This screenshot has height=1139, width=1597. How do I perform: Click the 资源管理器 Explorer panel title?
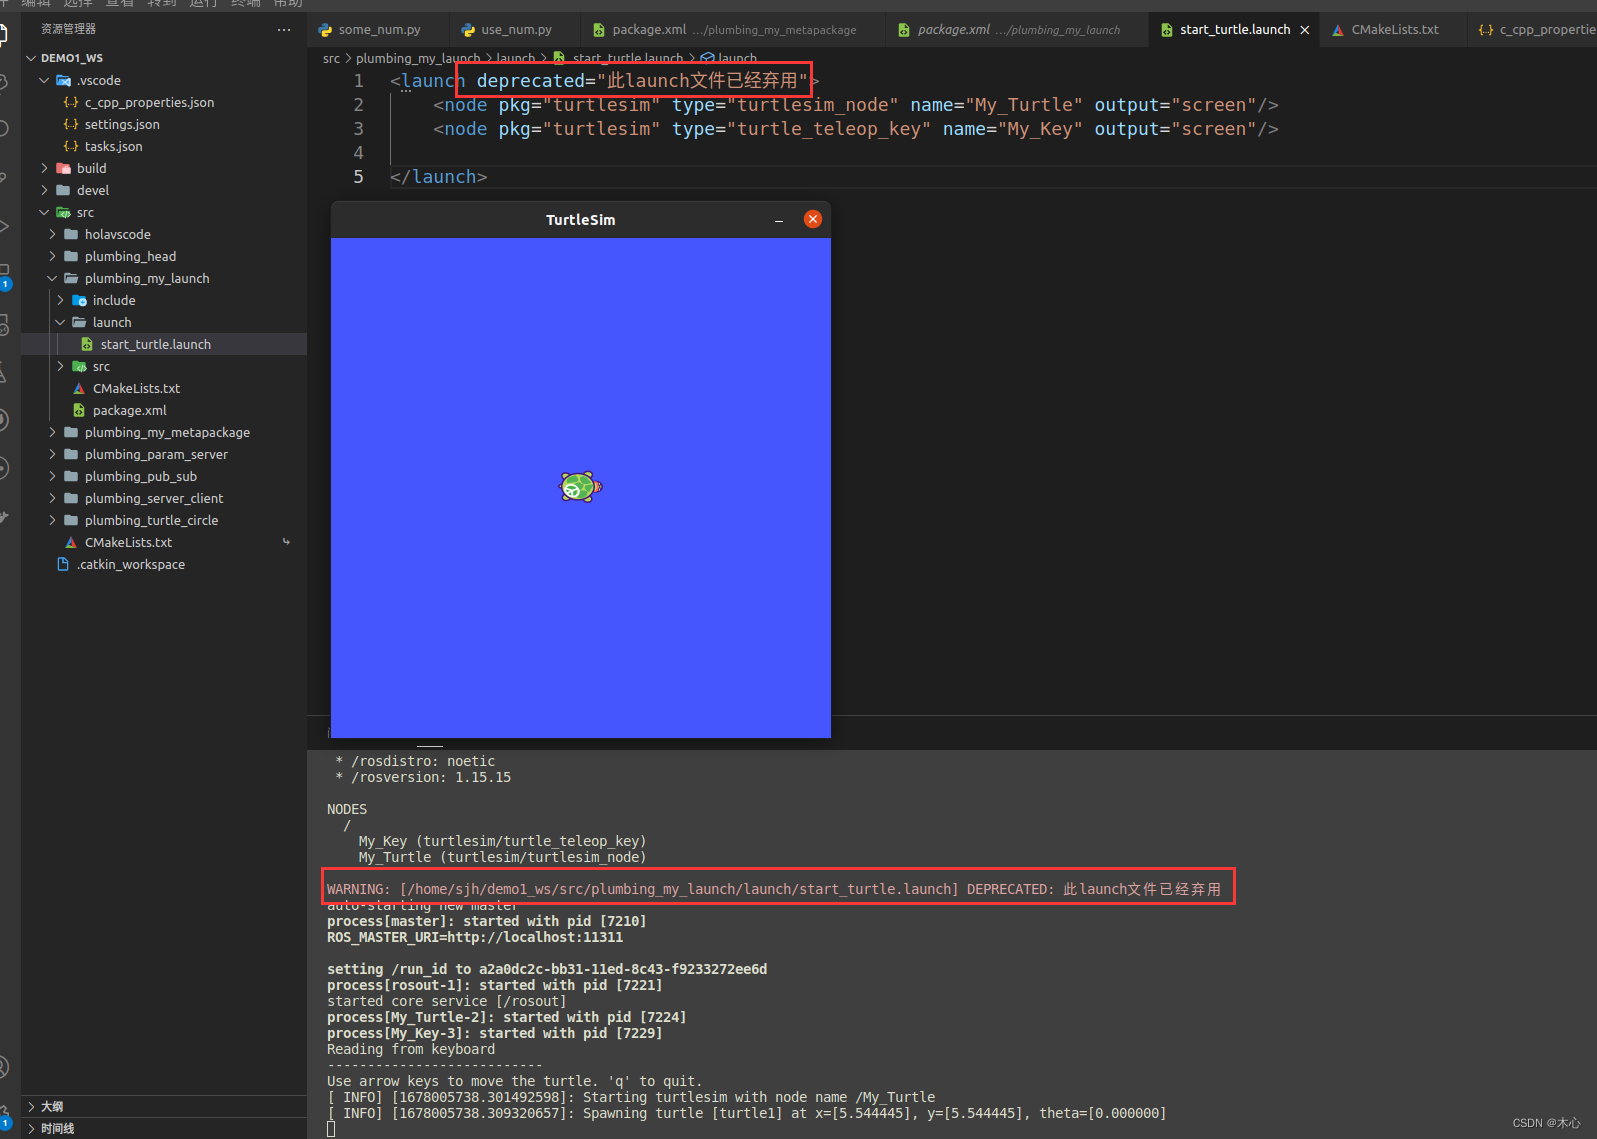click(68, 30)
